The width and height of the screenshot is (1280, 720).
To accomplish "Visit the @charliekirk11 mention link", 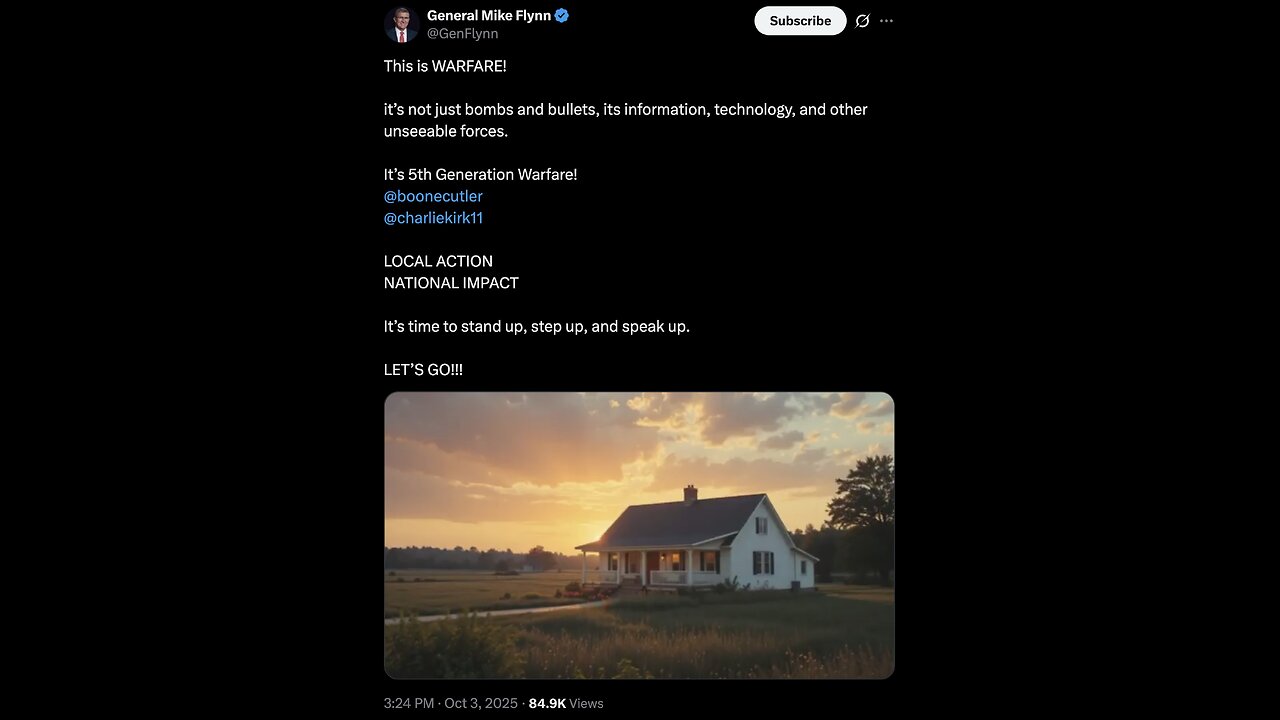I will click(x=433, y=218).
